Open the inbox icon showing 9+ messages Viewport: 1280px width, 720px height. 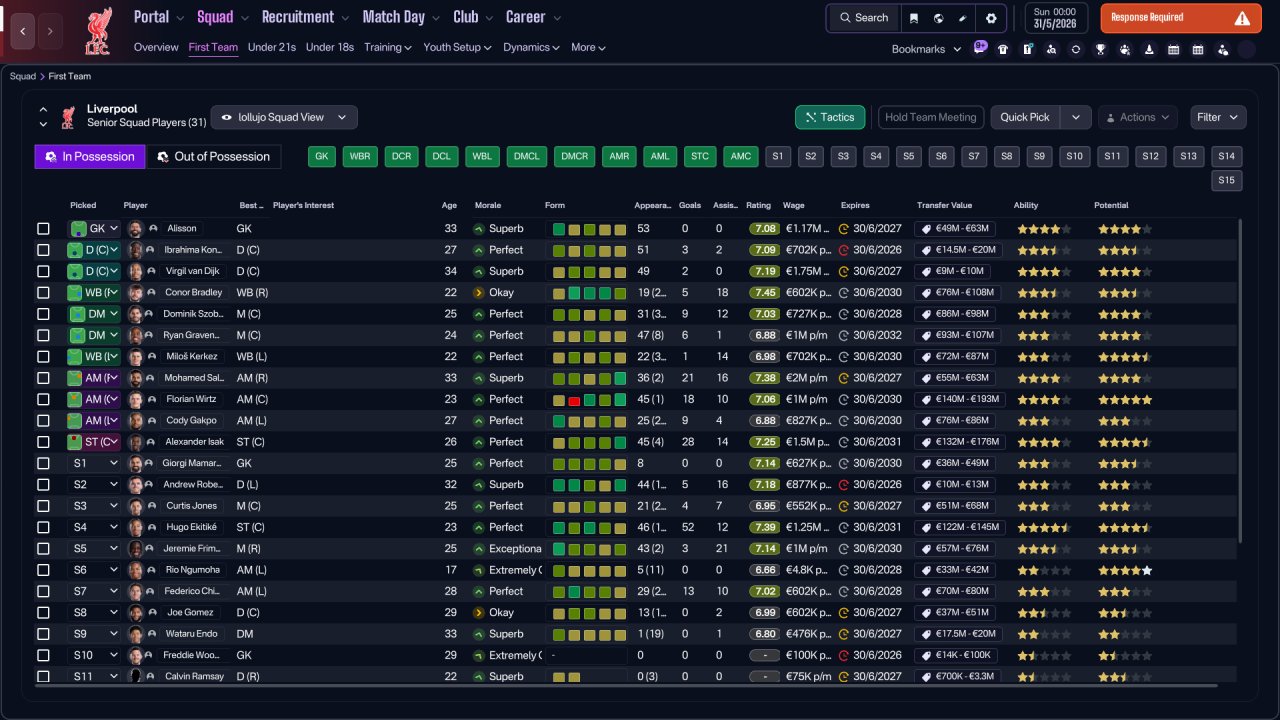[980, 48]
